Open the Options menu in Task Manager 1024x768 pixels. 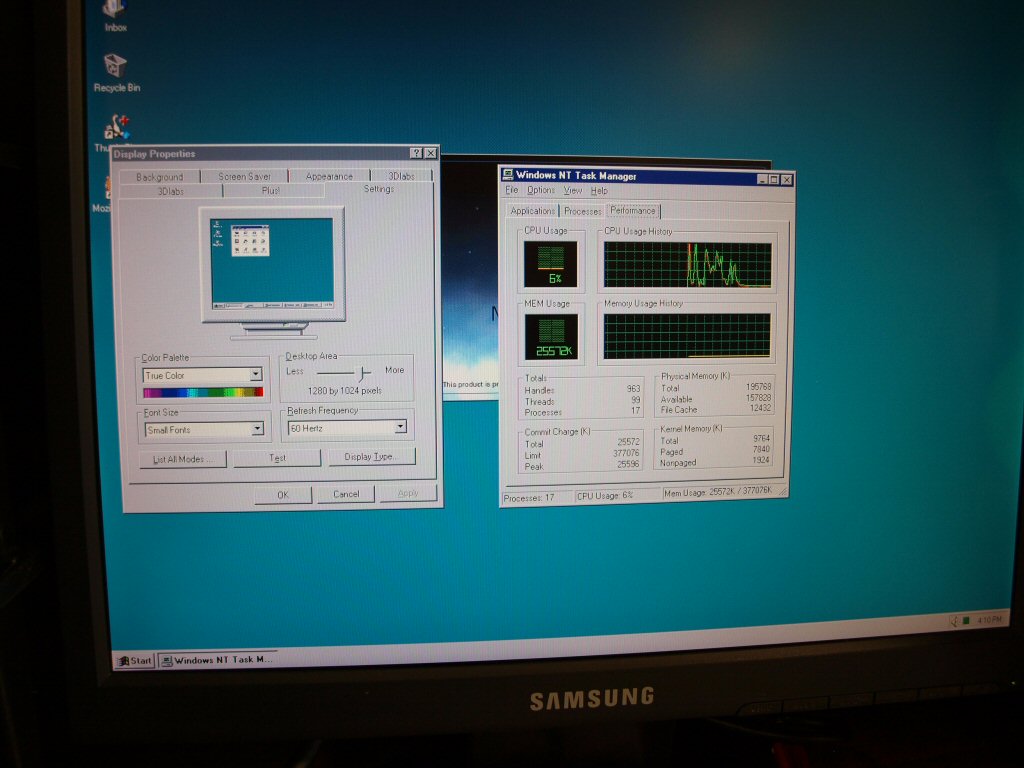pos(541,190)
